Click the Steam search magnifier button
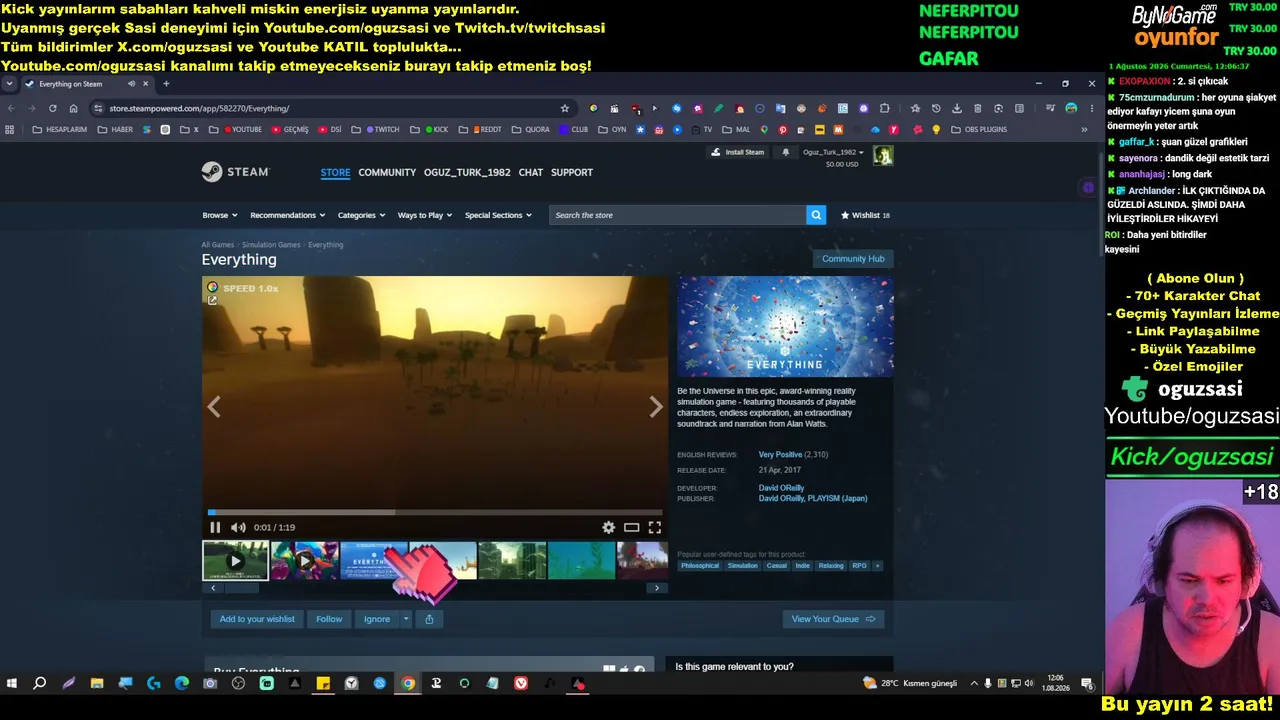The width and height of the screenshot is (1280, 720). (x=816, y=215)
